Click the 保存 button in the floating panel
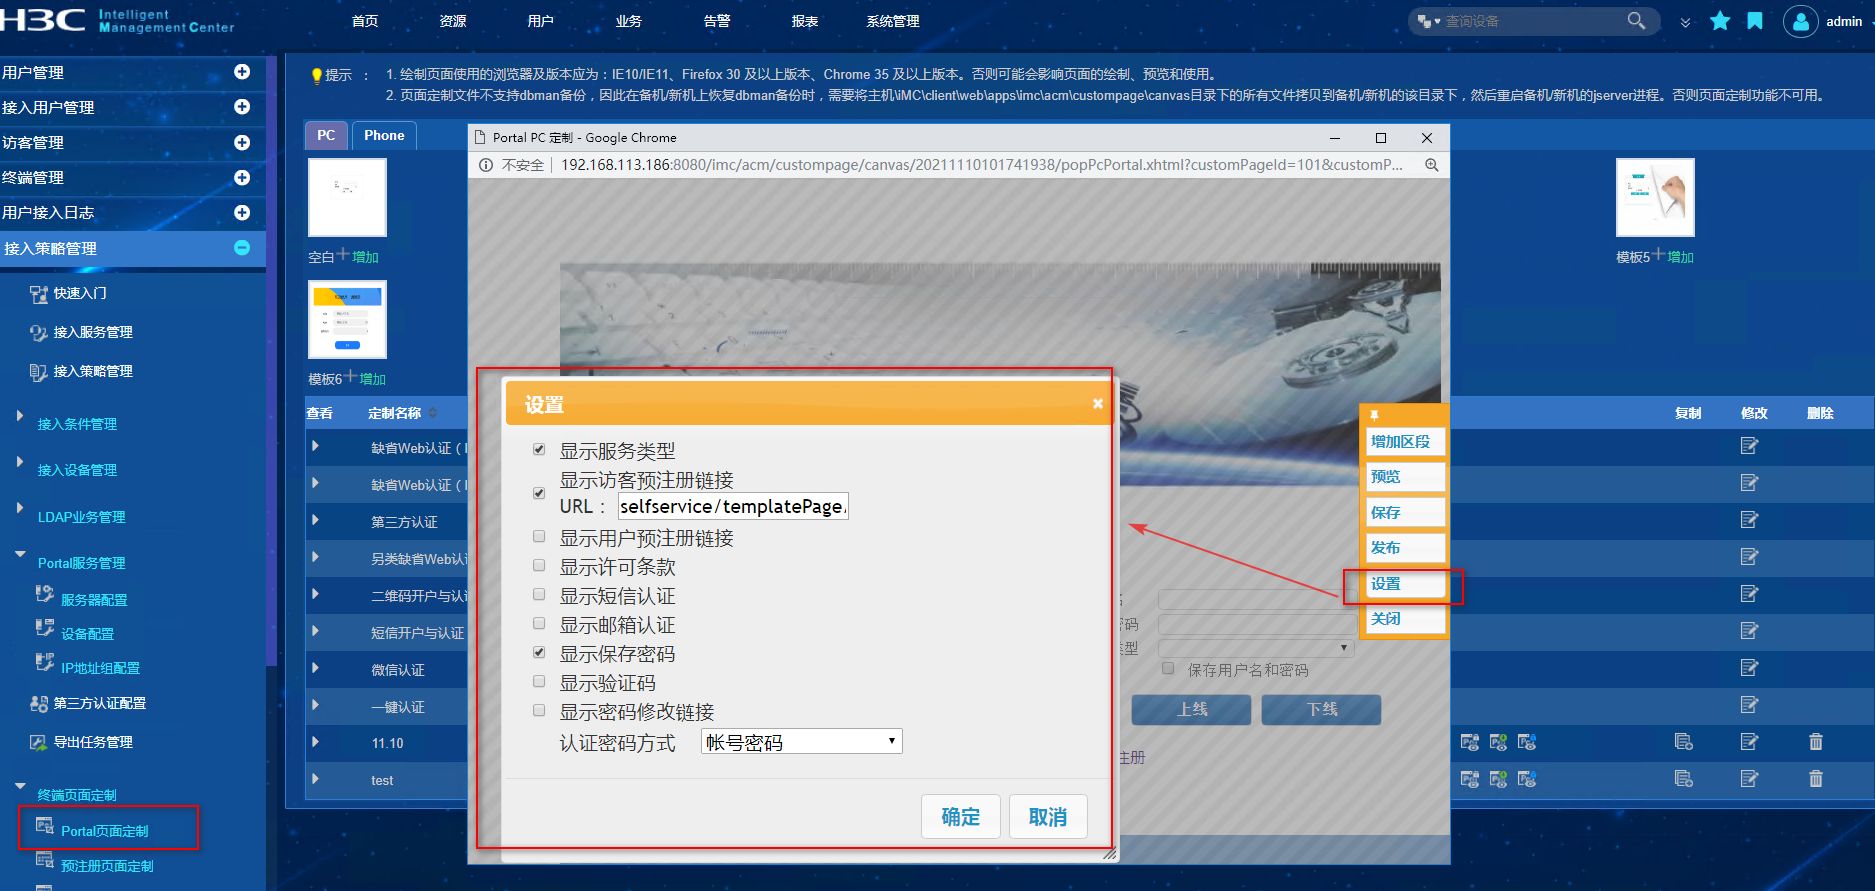This screenshot has height=891, width=1875. 1405,513
